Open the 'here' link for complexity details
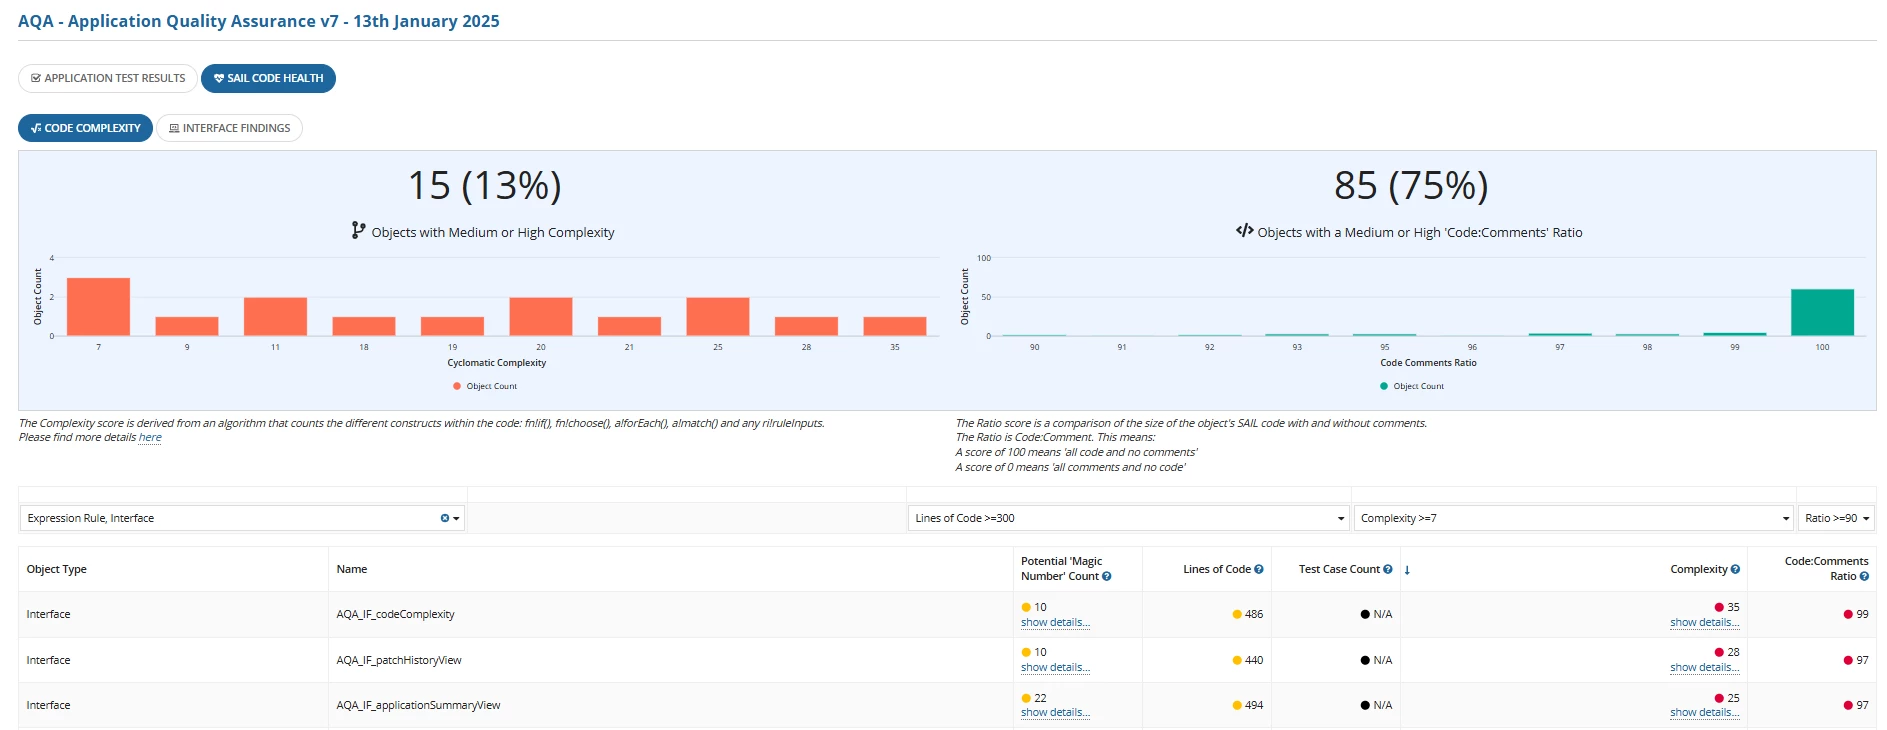The height and width of the screenshot is (730, 1887). [x=150, y=437]
